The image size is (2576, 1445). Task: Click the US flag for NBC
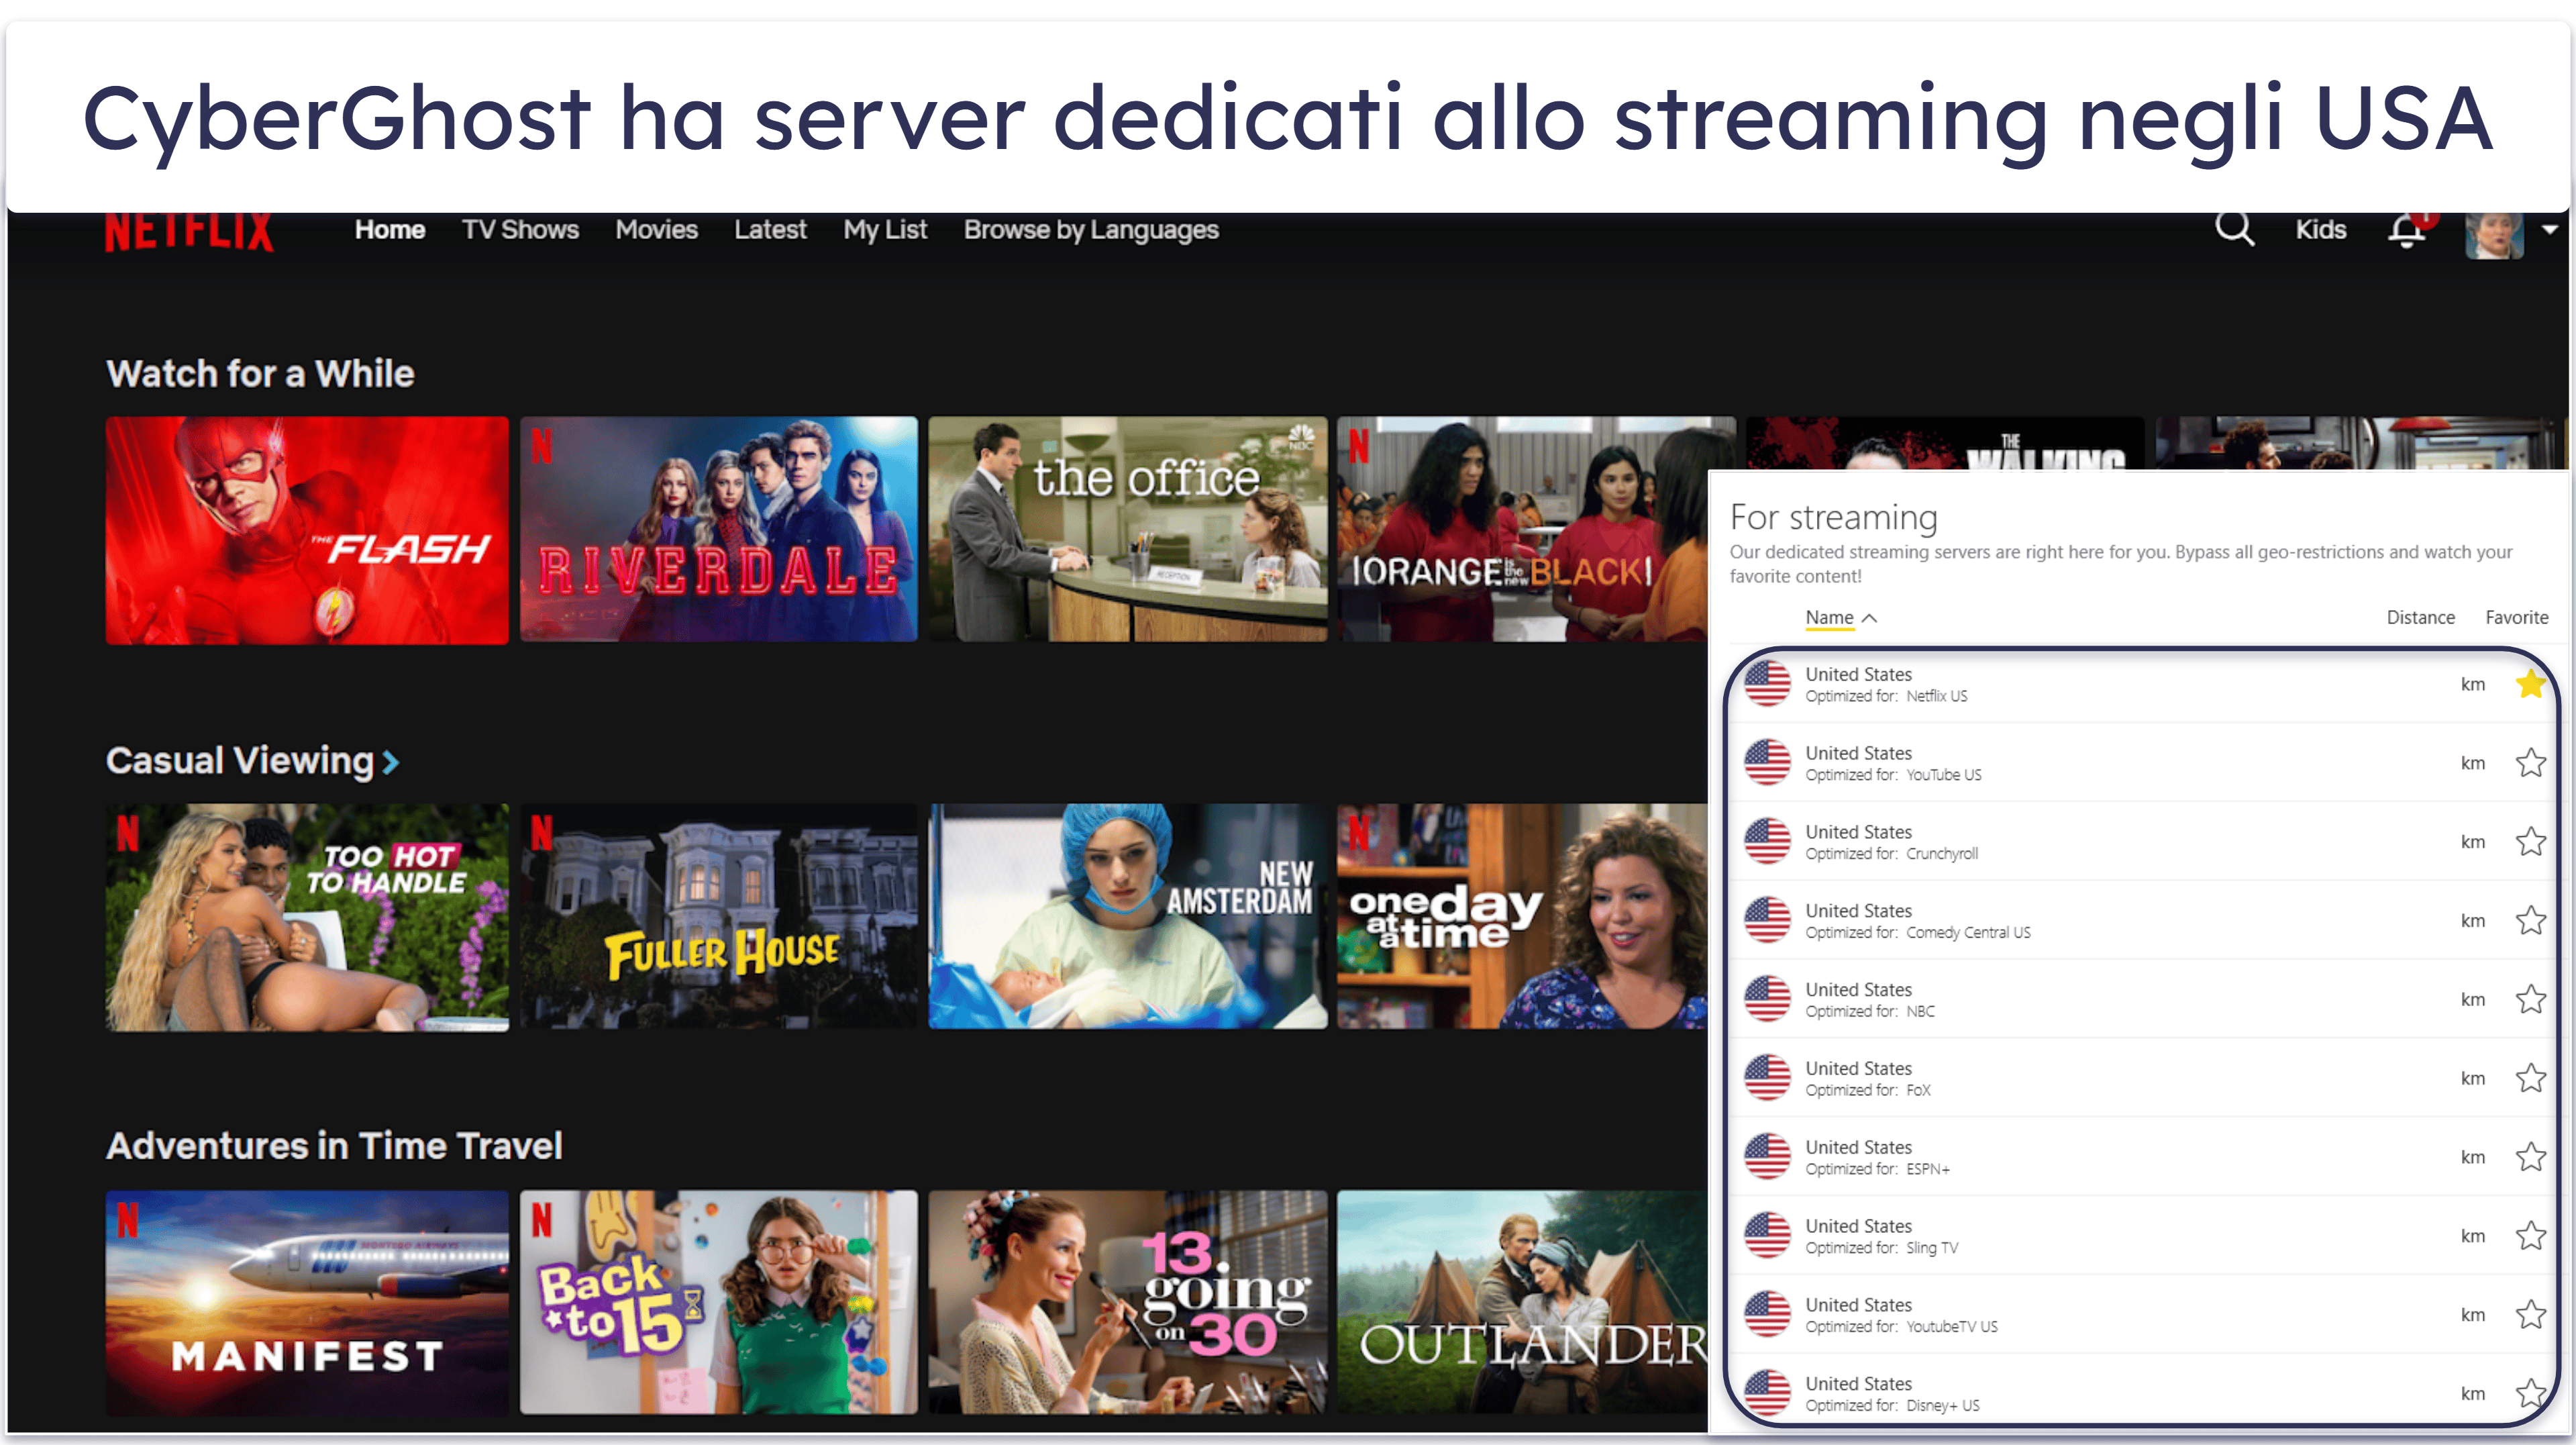coord(1767,999)
